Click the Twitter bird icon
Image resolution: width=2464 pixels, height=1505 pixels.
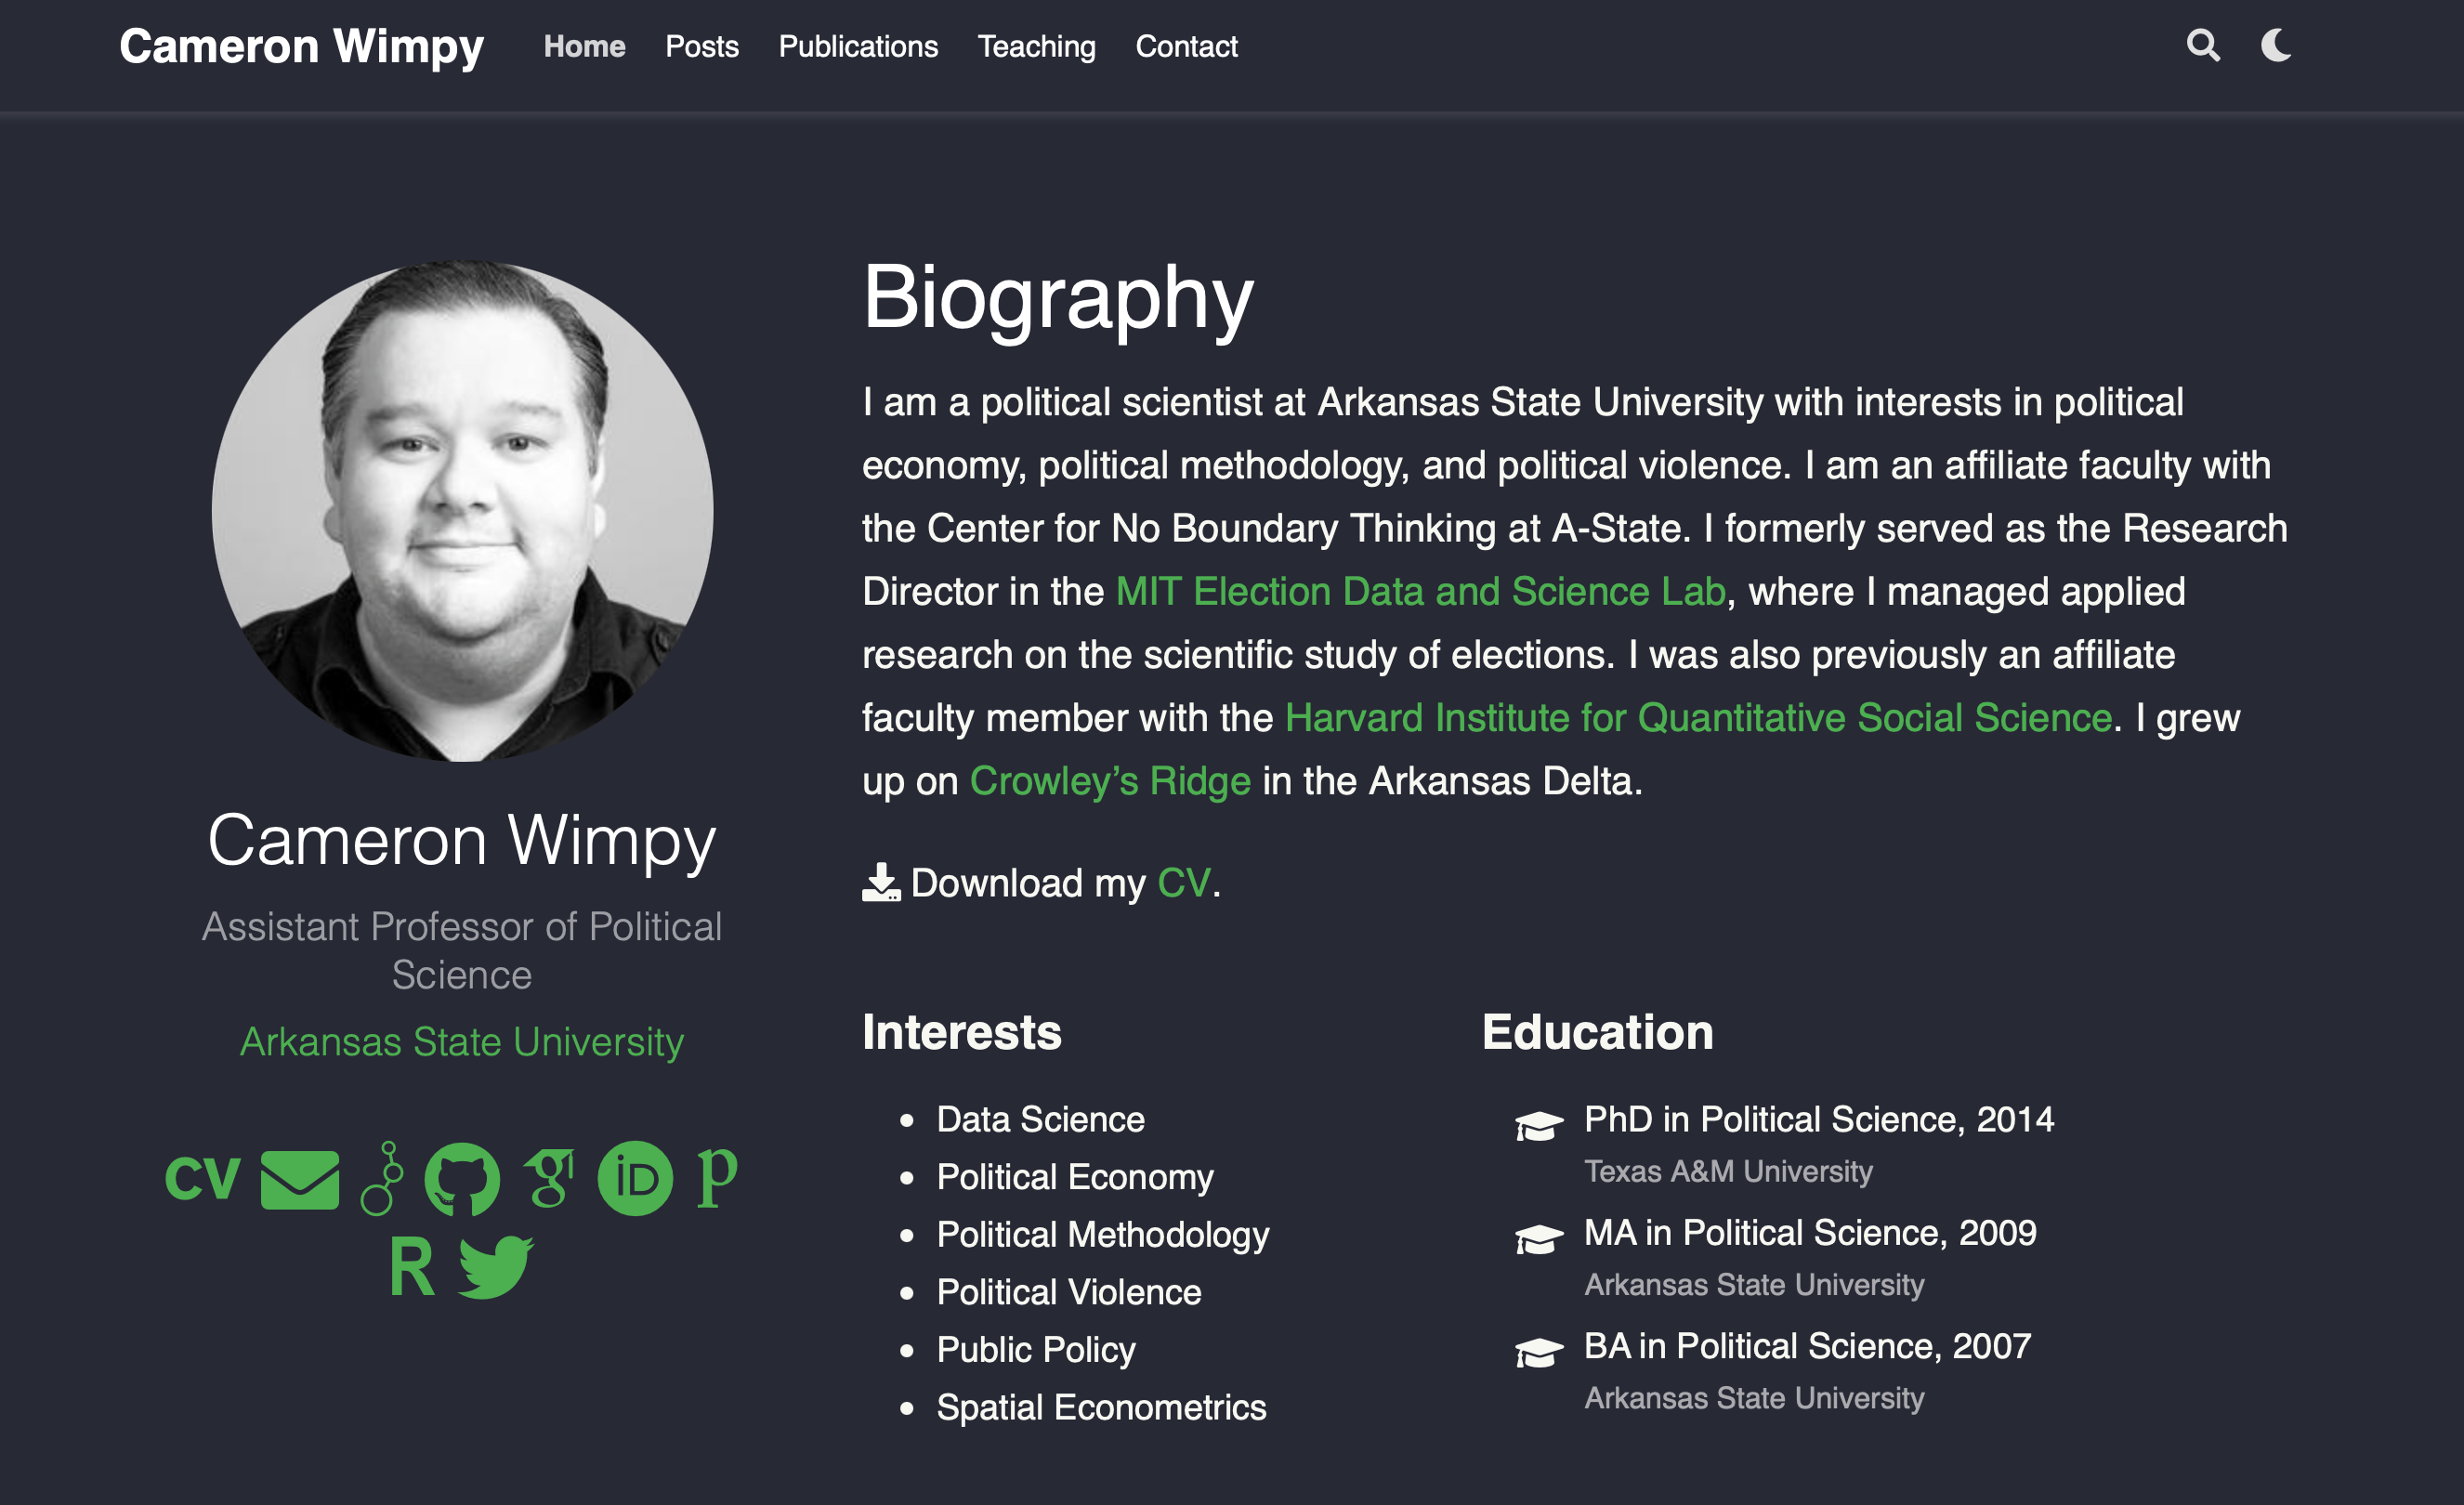496,1267
